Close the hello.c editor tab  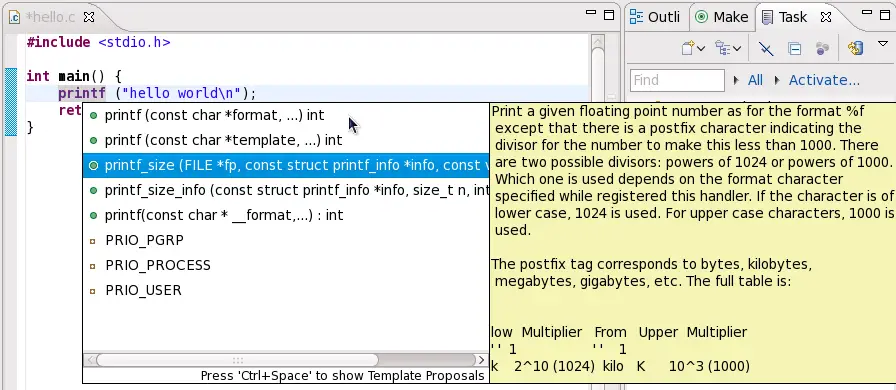click(89, 17)
